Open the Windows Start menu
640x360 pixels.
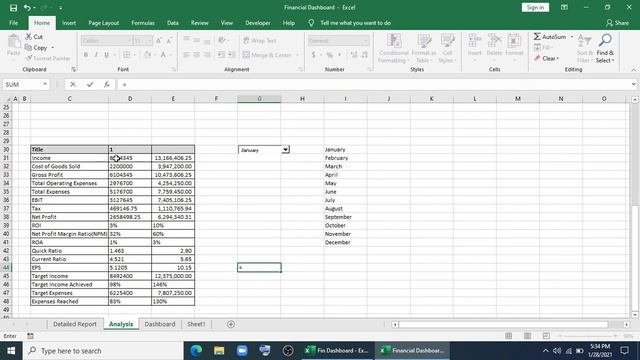pos(11,351)
